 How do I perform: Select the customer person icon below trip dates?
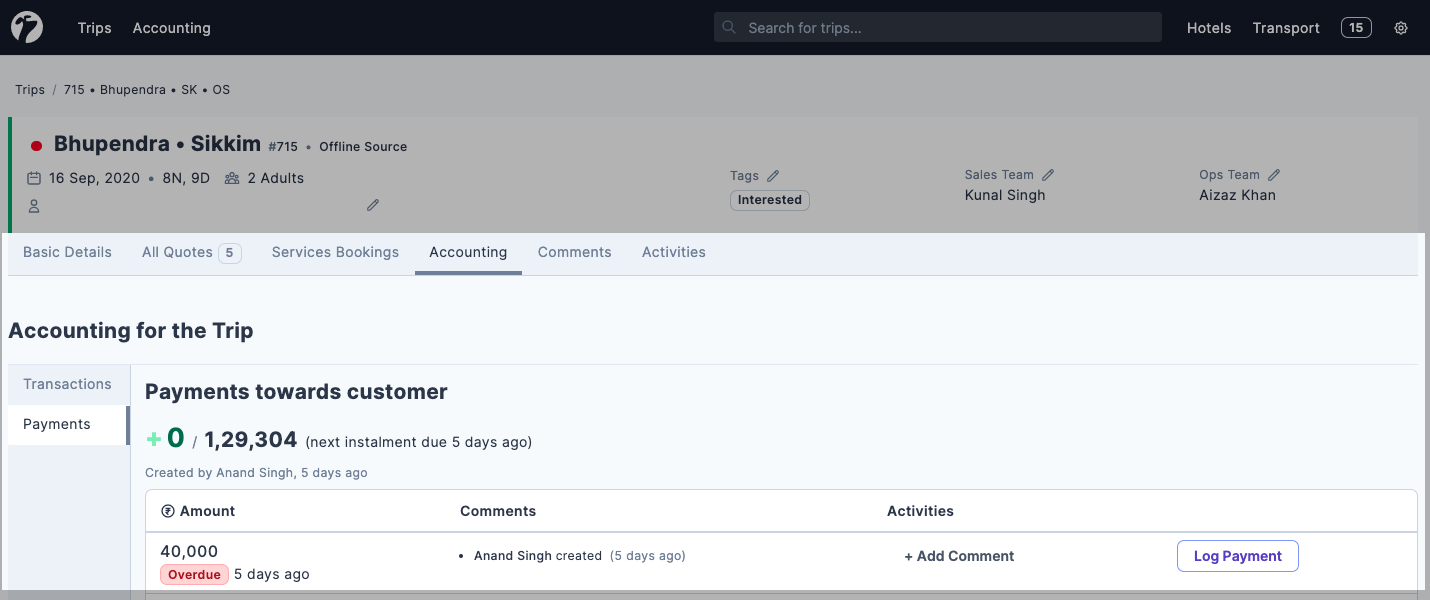click(33, 205)
